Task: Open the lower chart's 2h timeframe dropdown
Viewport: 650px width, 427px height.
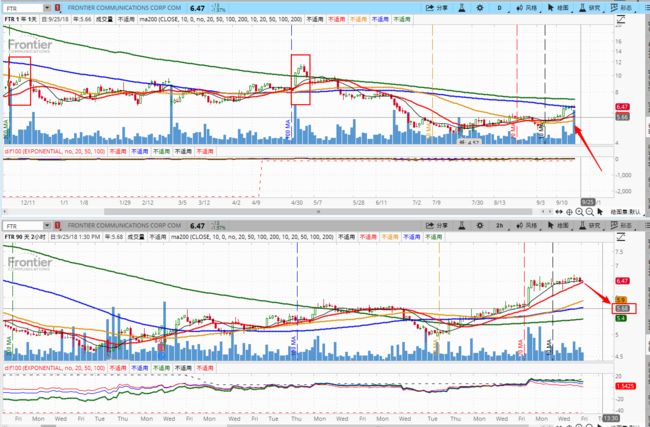Action: pos(500,226)
